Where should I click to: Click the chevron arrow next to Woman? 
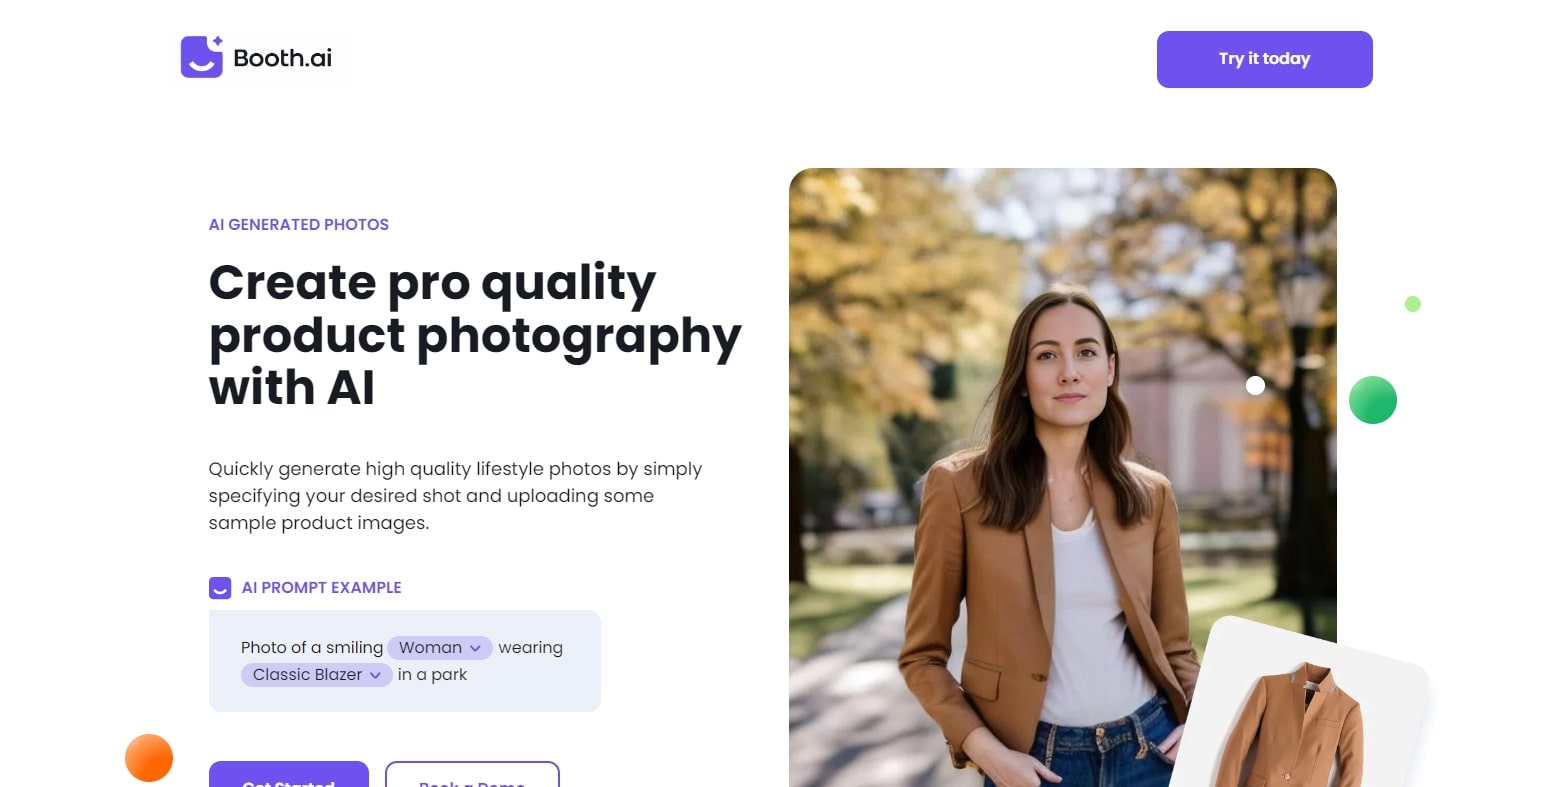tap(475, 648)
